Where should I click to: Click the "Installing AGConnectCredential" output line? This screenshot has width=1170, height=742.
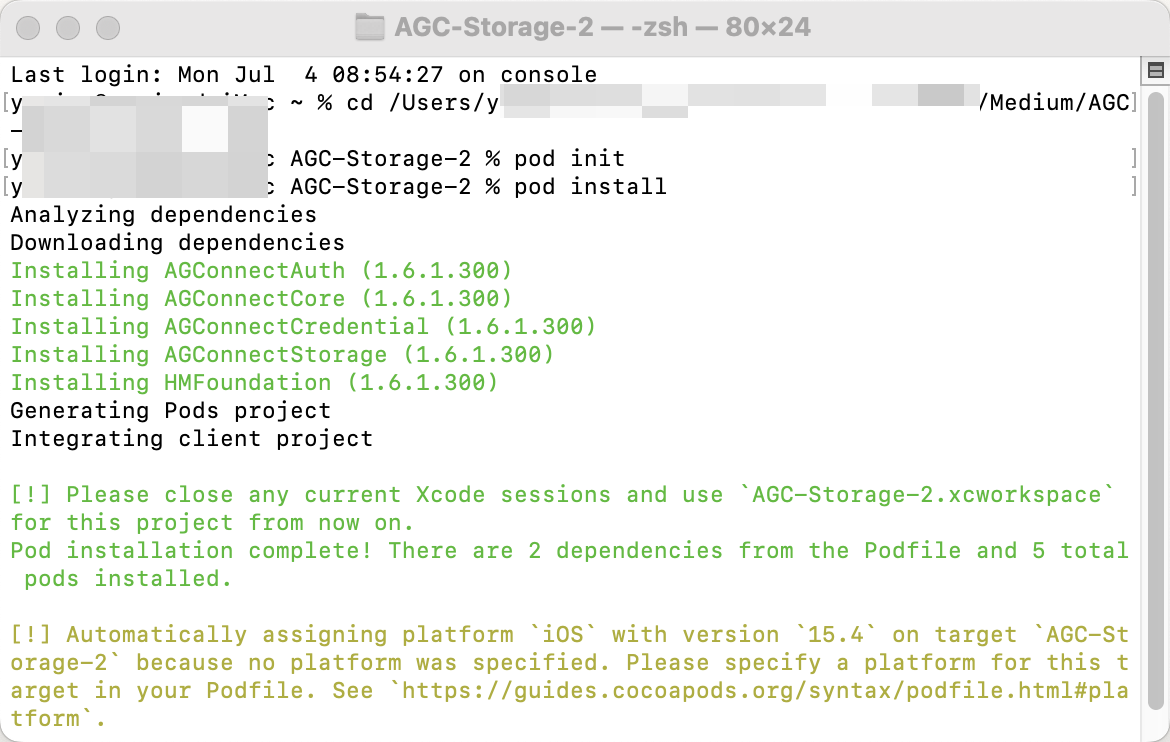tap(303, 327)
